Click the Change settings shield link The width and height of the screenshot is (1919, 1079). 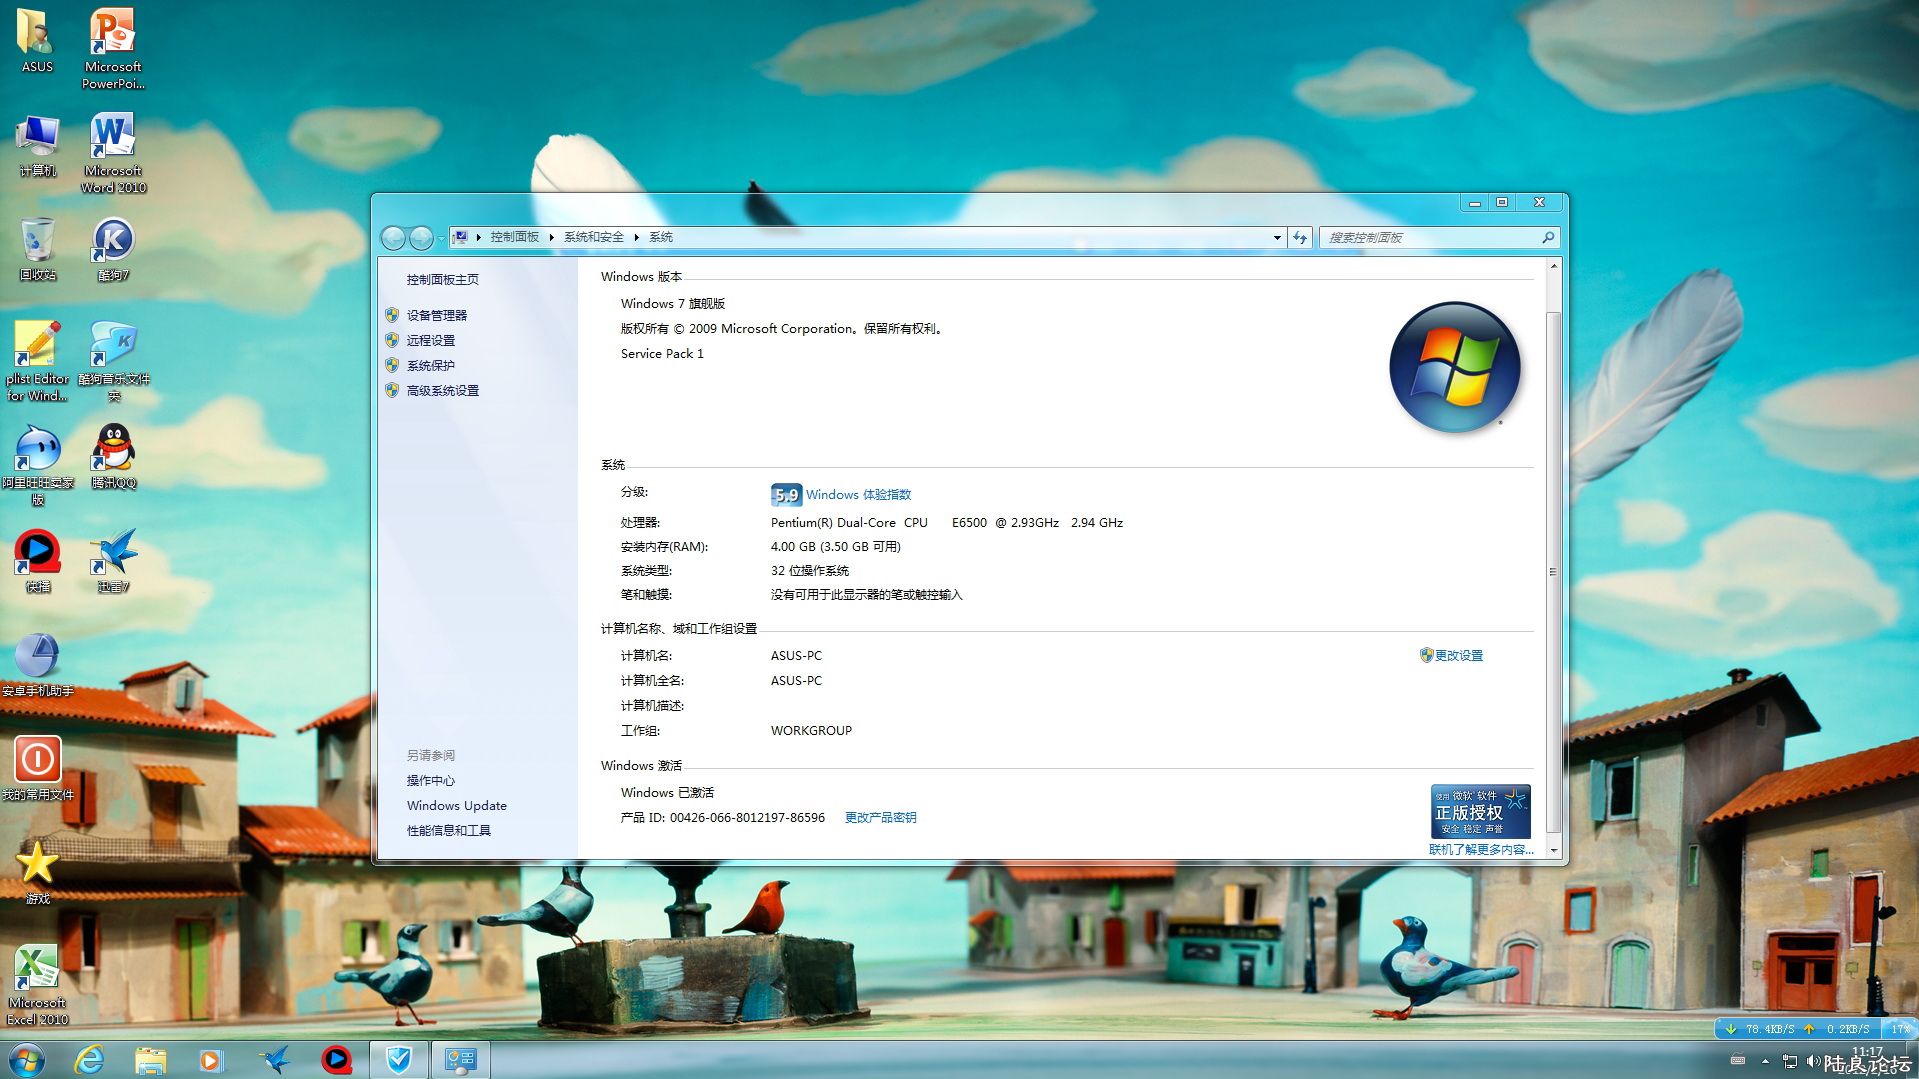[x=1457, y=656]
